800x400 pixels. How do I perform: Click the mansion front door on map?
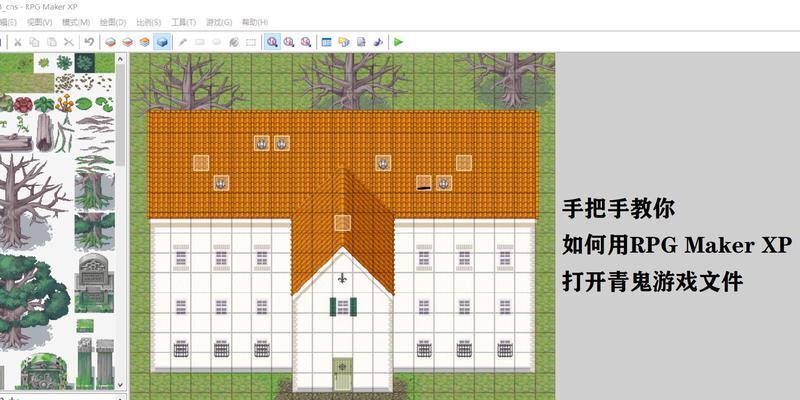[x=342, y=374]
